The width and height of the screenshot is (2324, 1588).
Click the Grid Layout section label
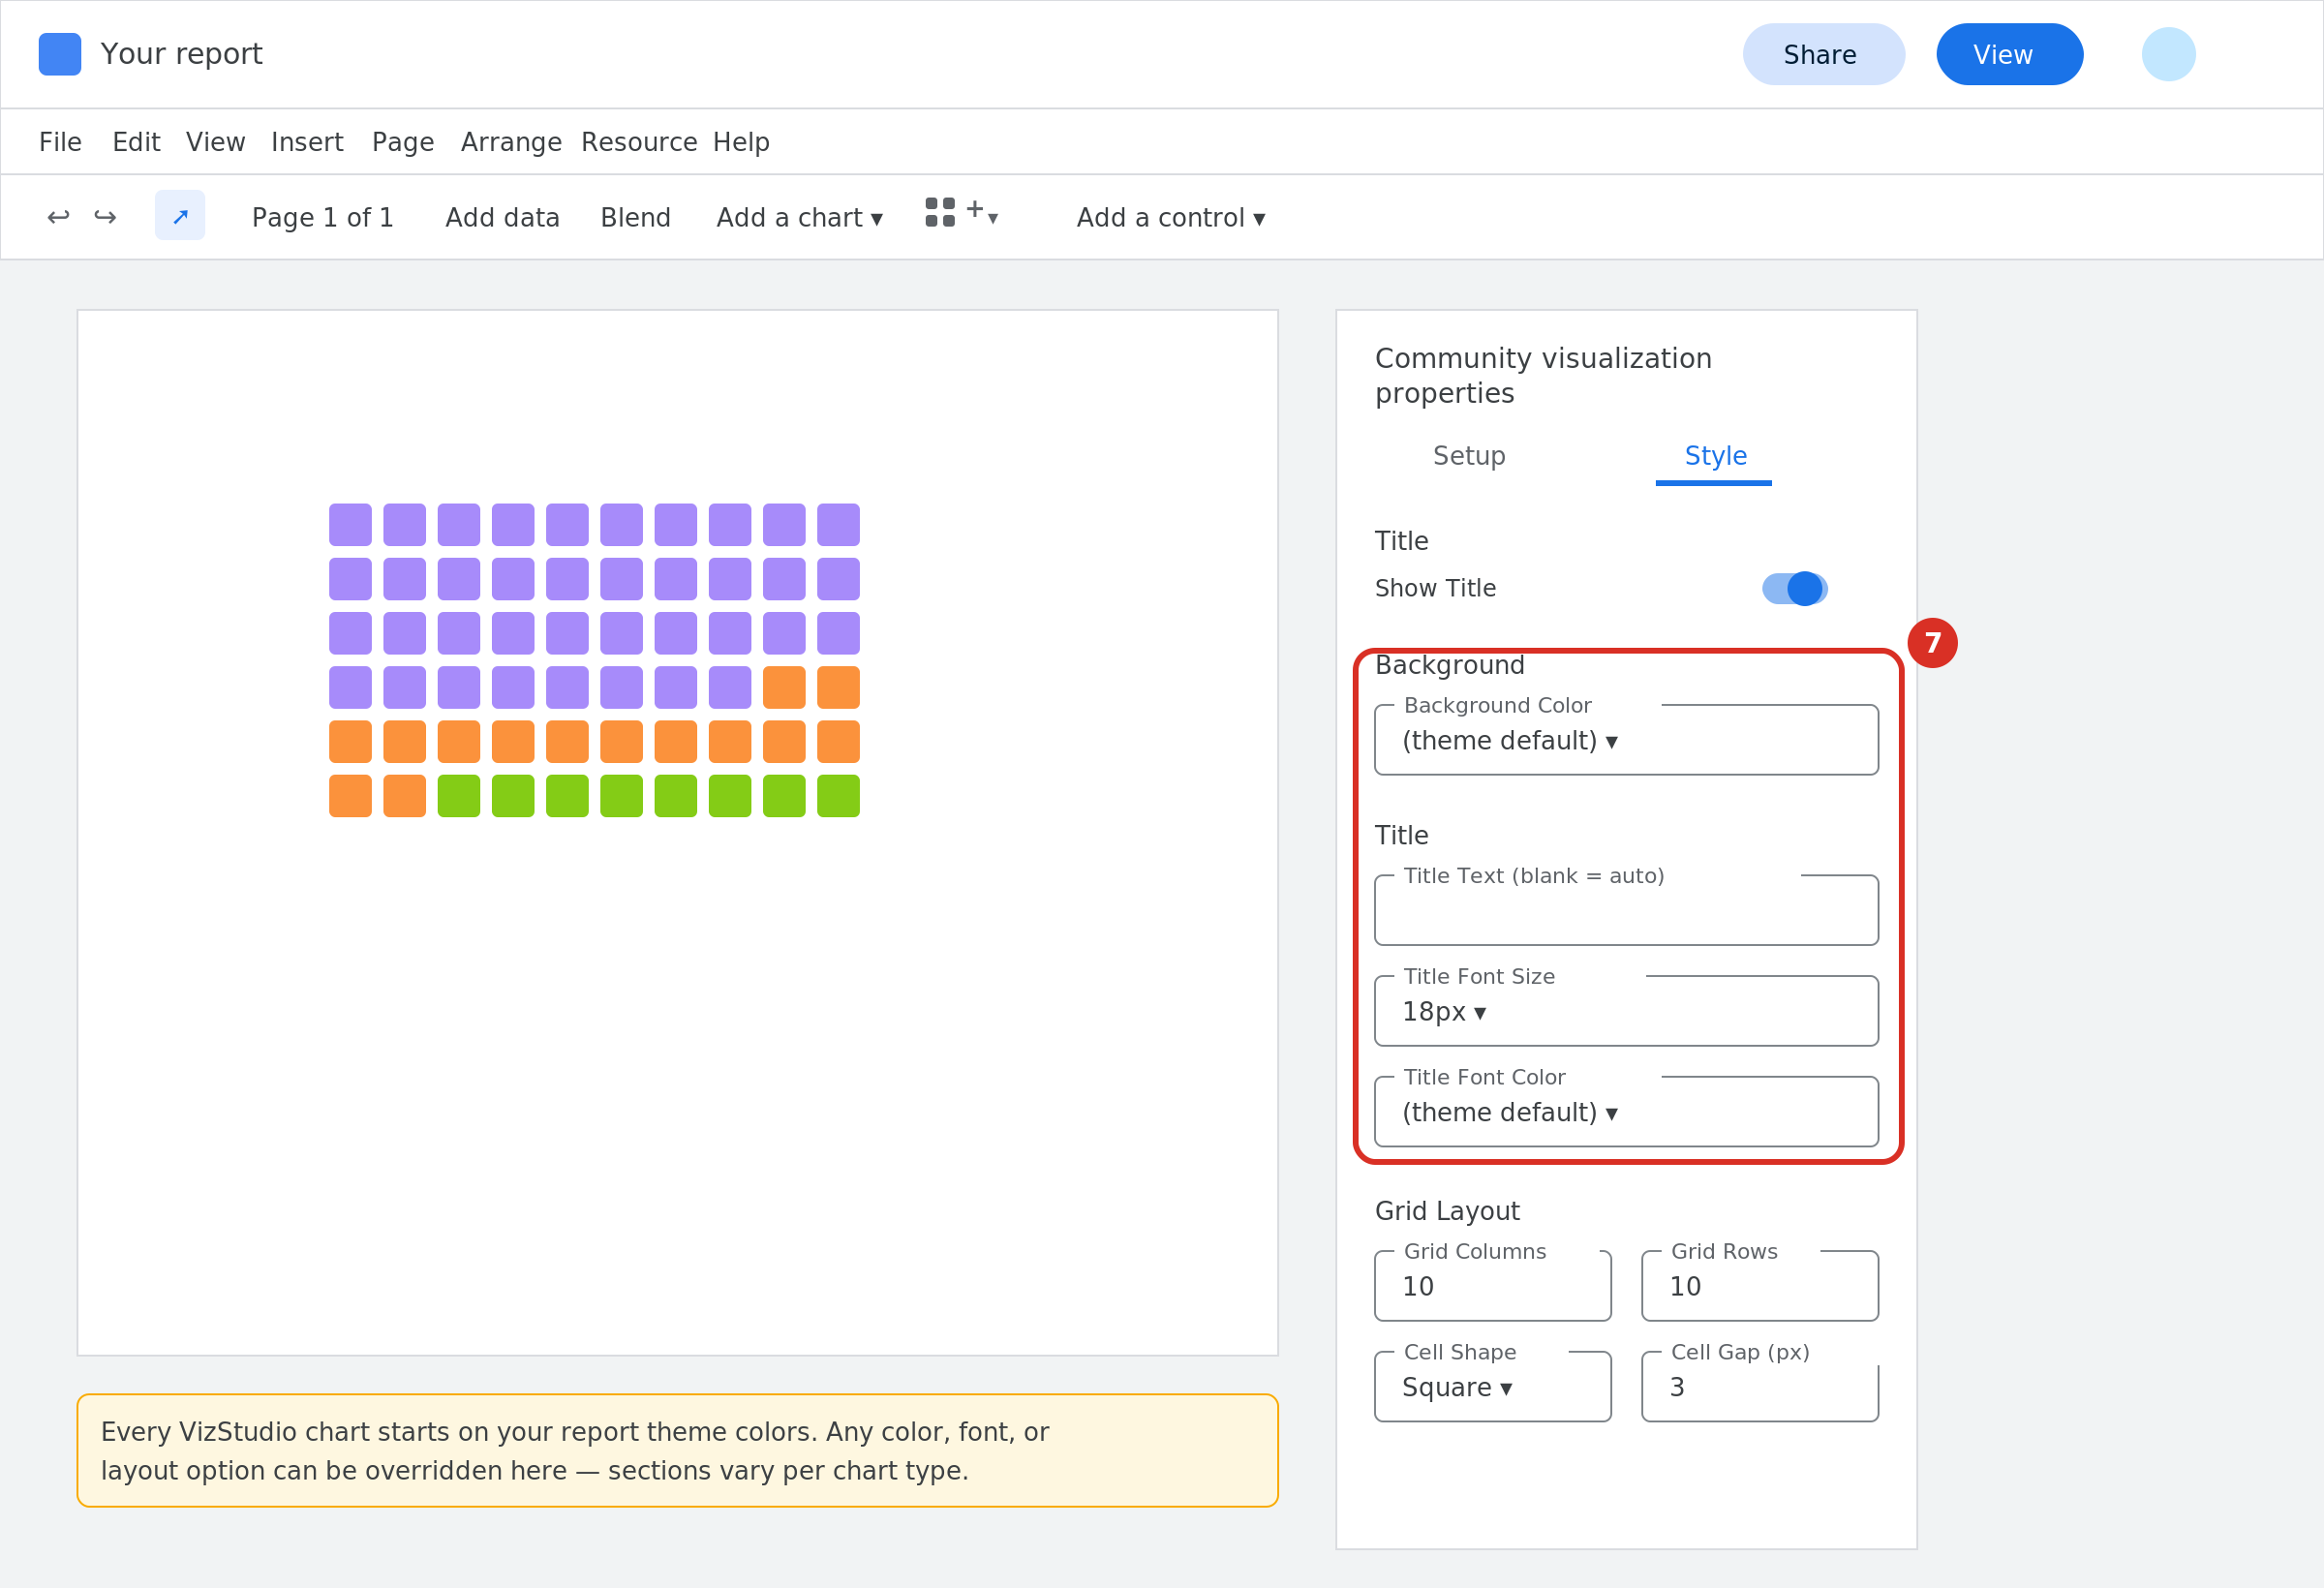(1447, 1211)
